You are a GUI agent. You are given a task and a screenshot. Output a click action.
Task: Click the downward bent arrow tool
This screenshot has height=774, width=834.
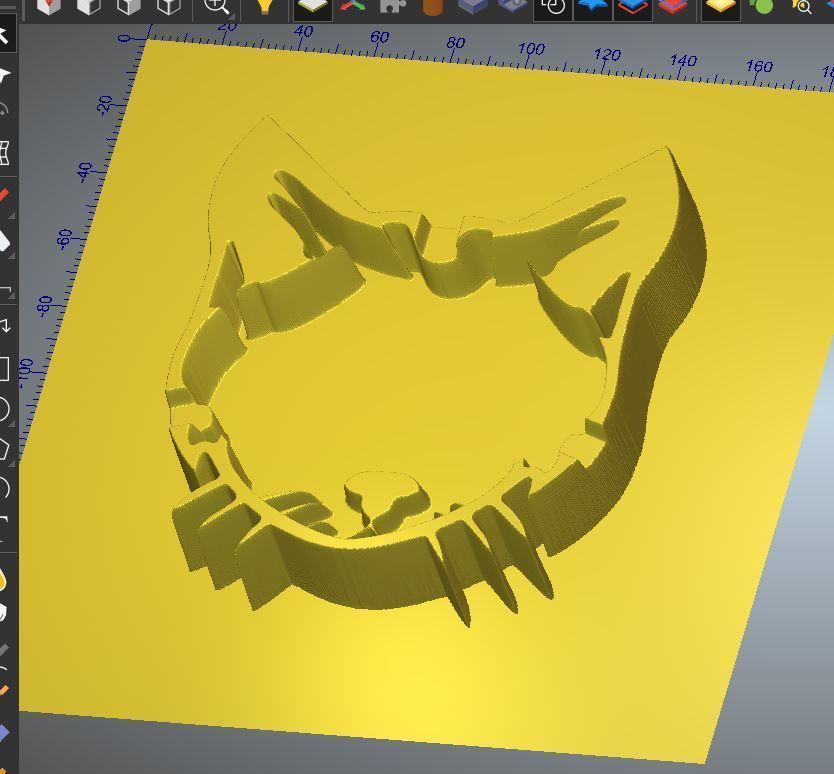(x=4, y=325)
